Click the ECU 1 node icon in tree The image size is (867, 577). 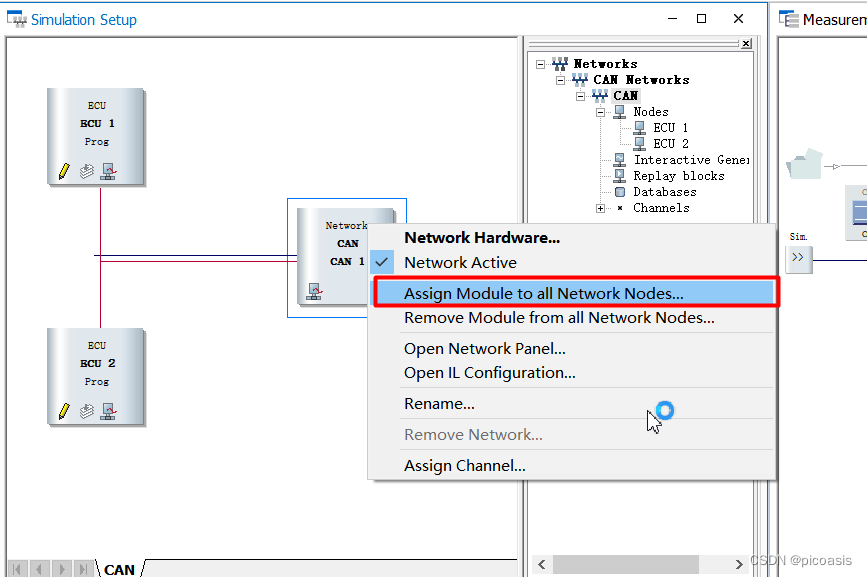click(640, 128)
